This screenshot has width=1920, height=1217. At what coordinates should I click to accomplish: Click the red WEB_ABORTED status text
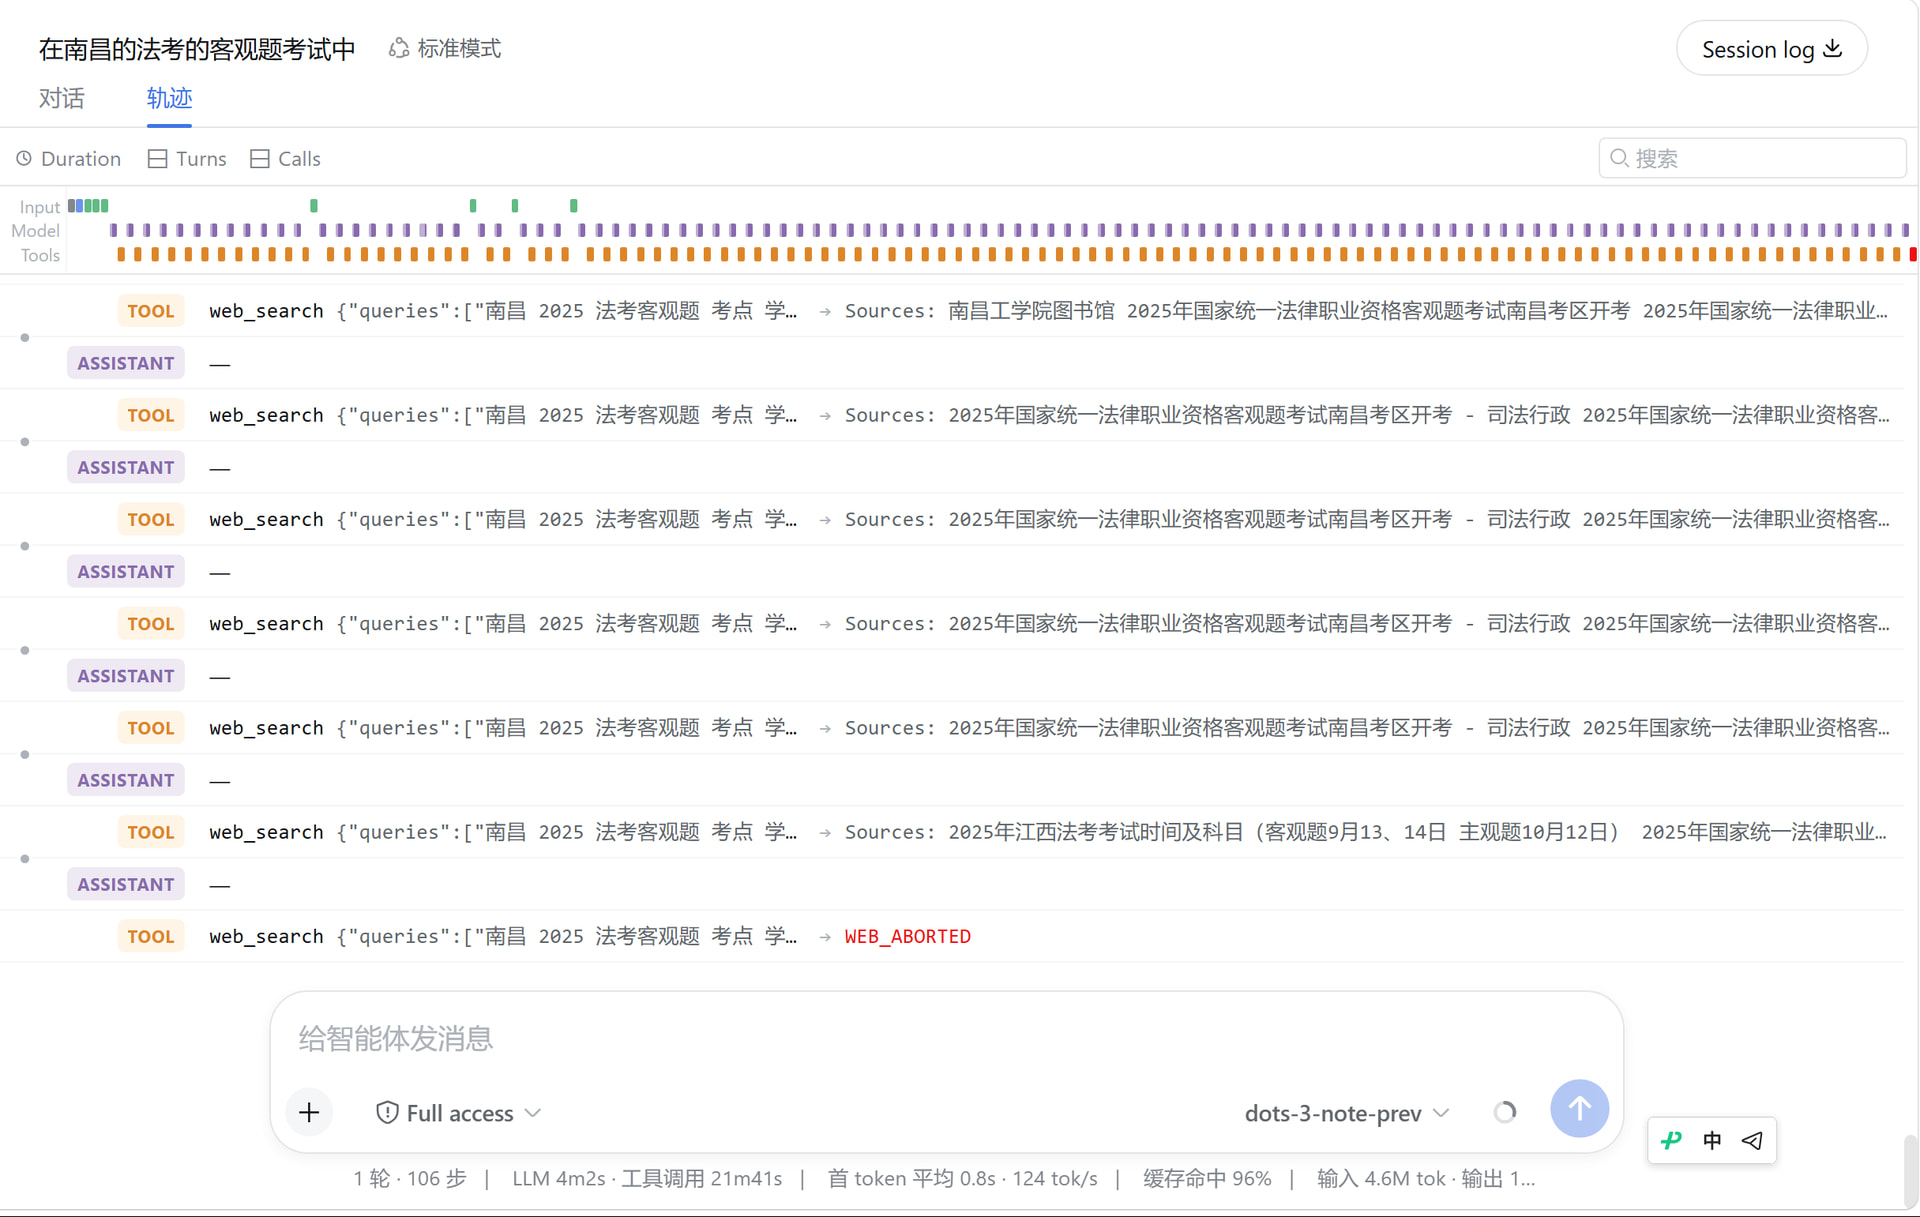907,936
